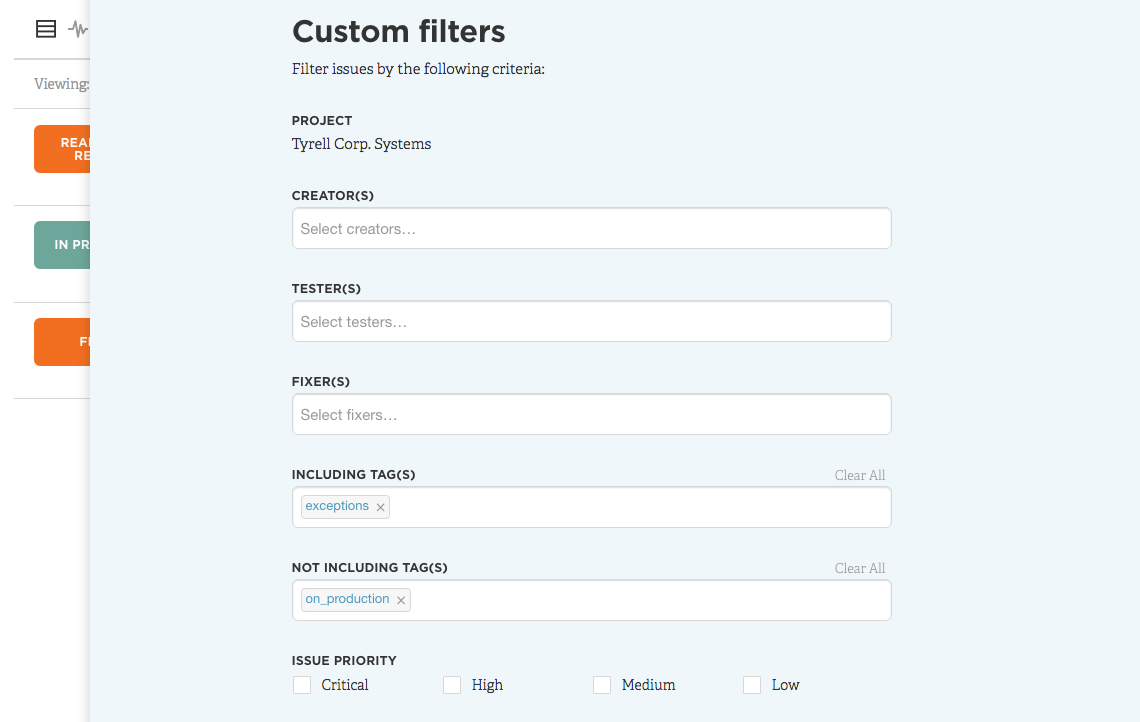Image resolution: width=1140 pixels, height=722 pixels.
Task: Click the Fixed status badge
Action: pyautogui.click(x=62, y=341)
